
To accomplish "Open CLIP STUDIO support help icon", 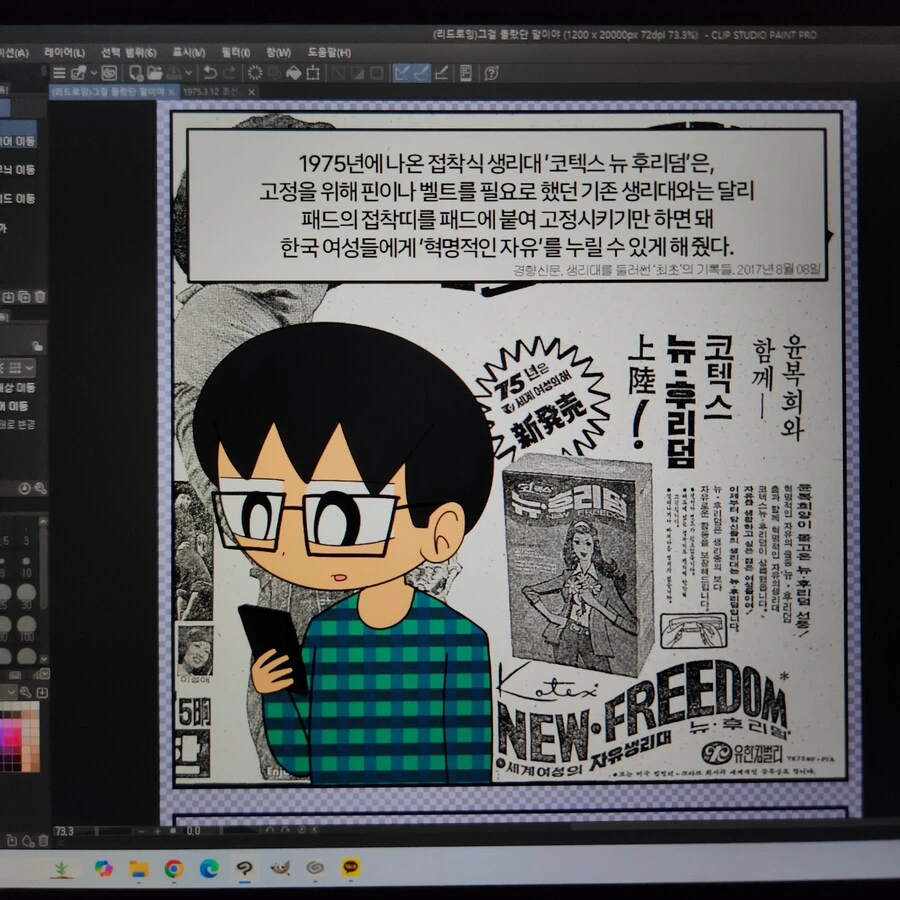I will coord(491,73).
